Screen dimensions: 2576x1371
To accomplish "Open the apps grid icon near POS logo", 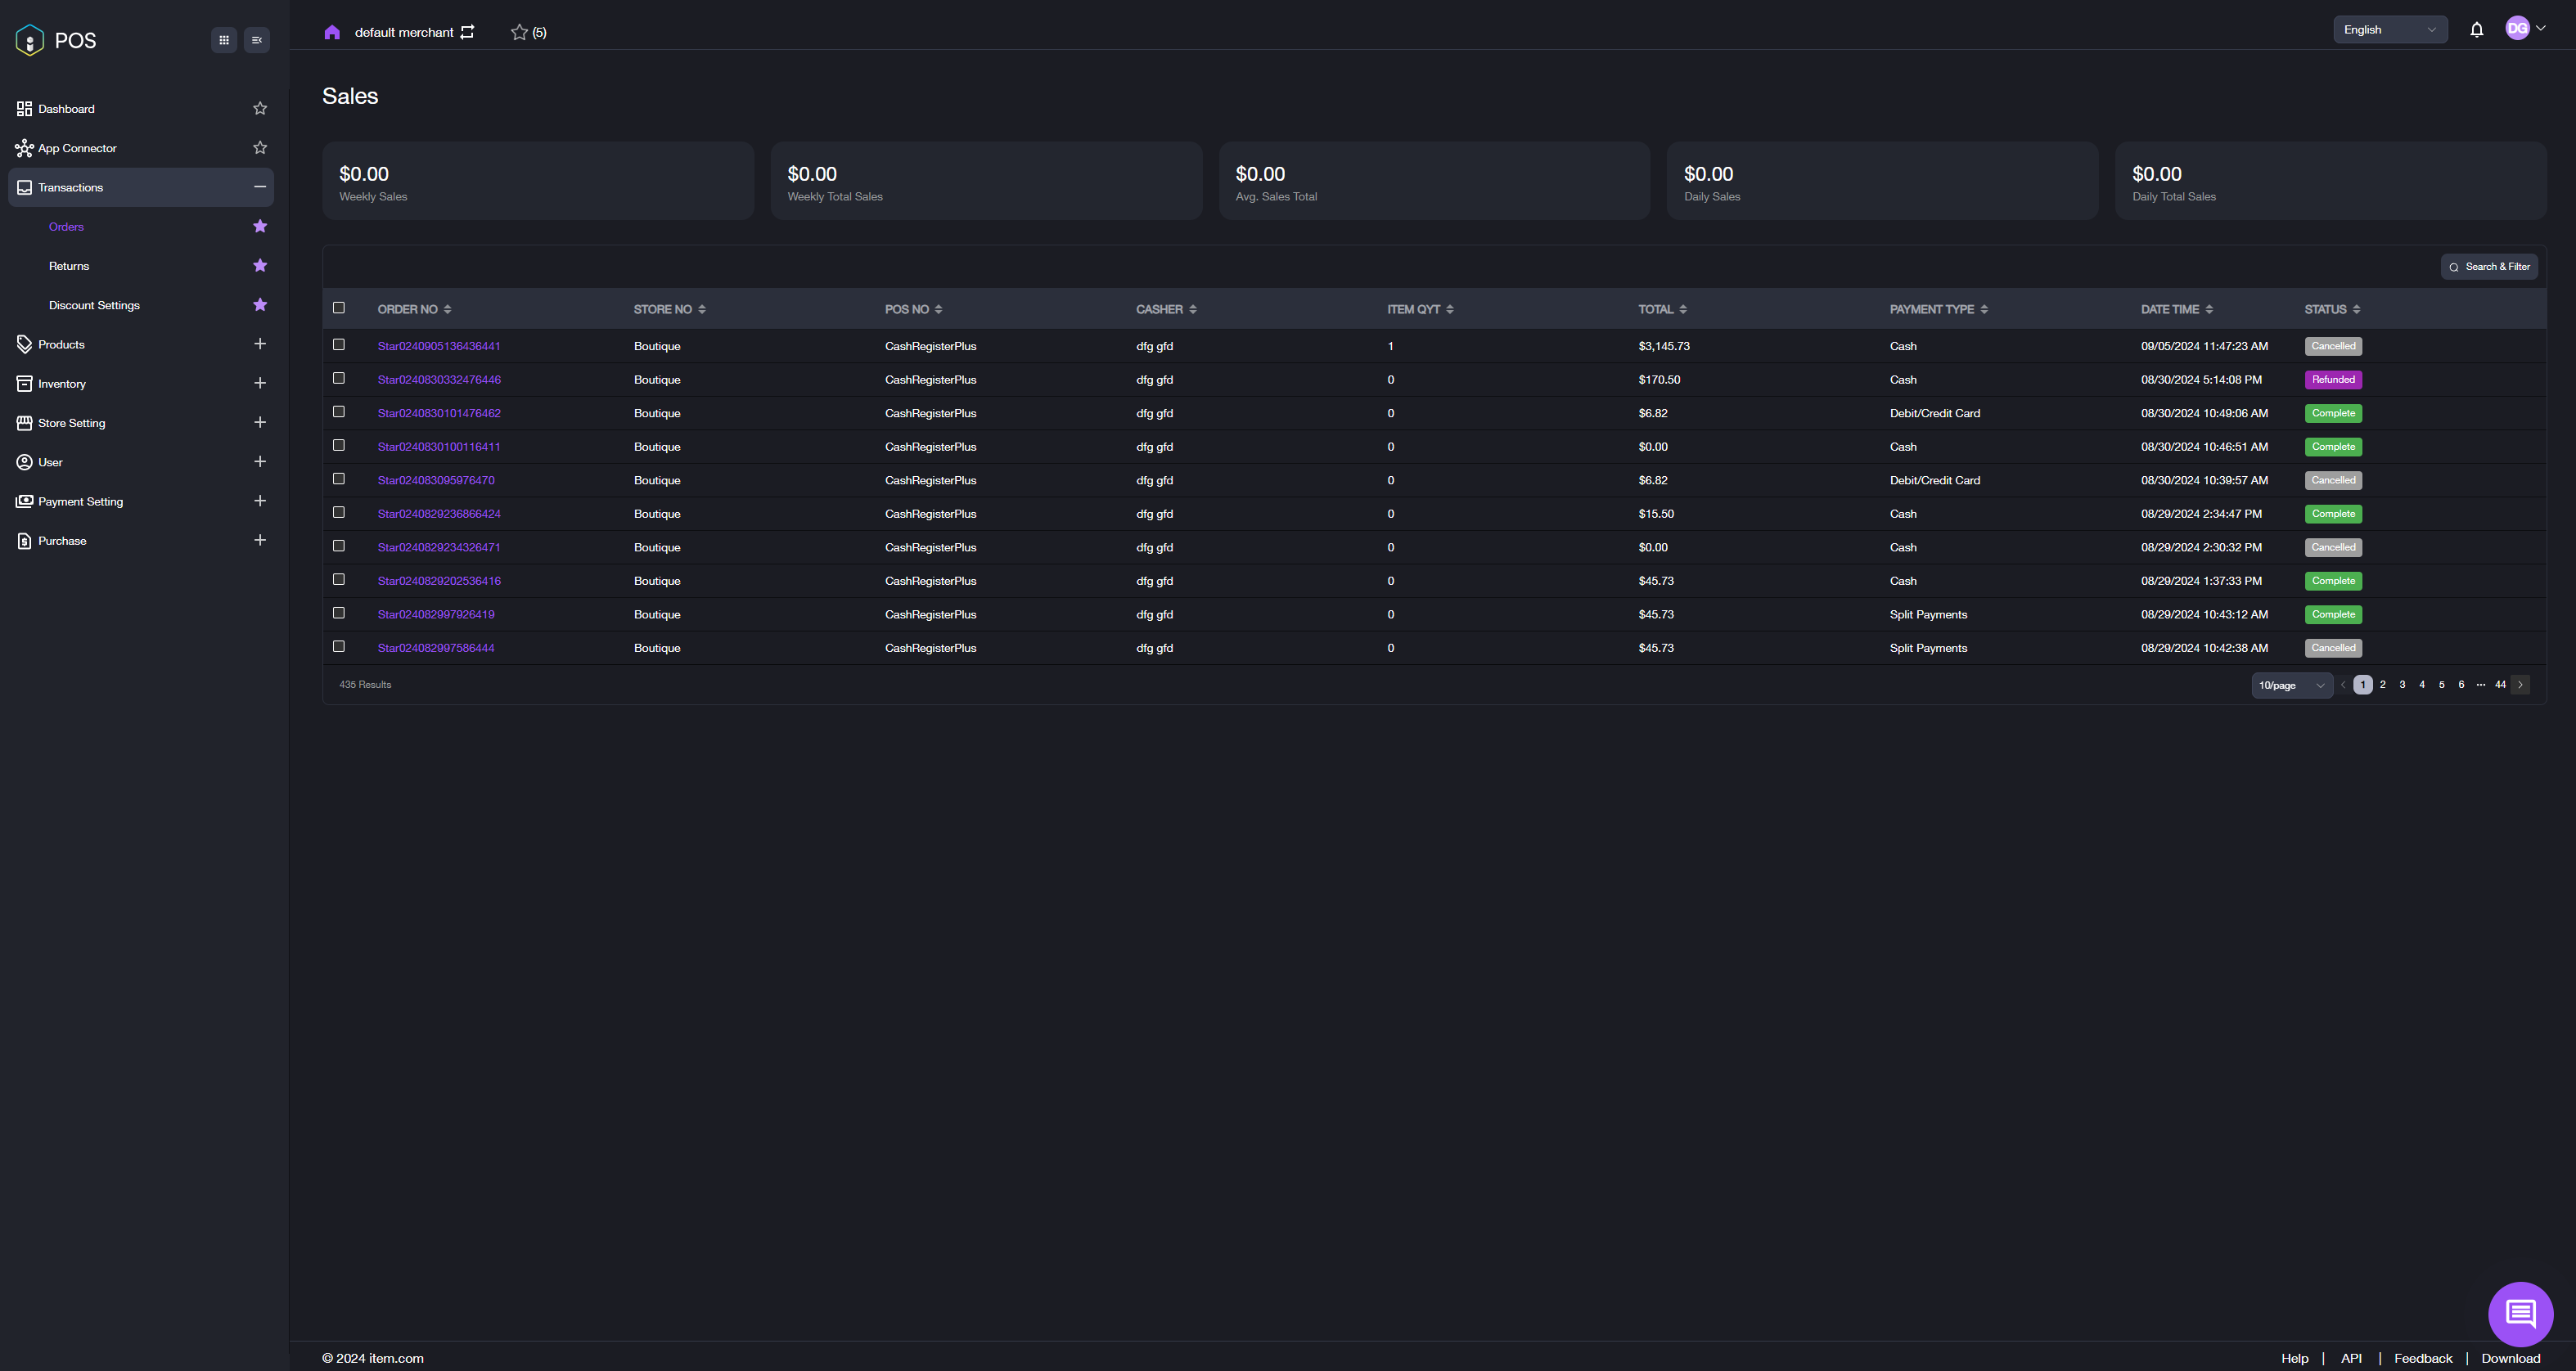I will [224, 40].
